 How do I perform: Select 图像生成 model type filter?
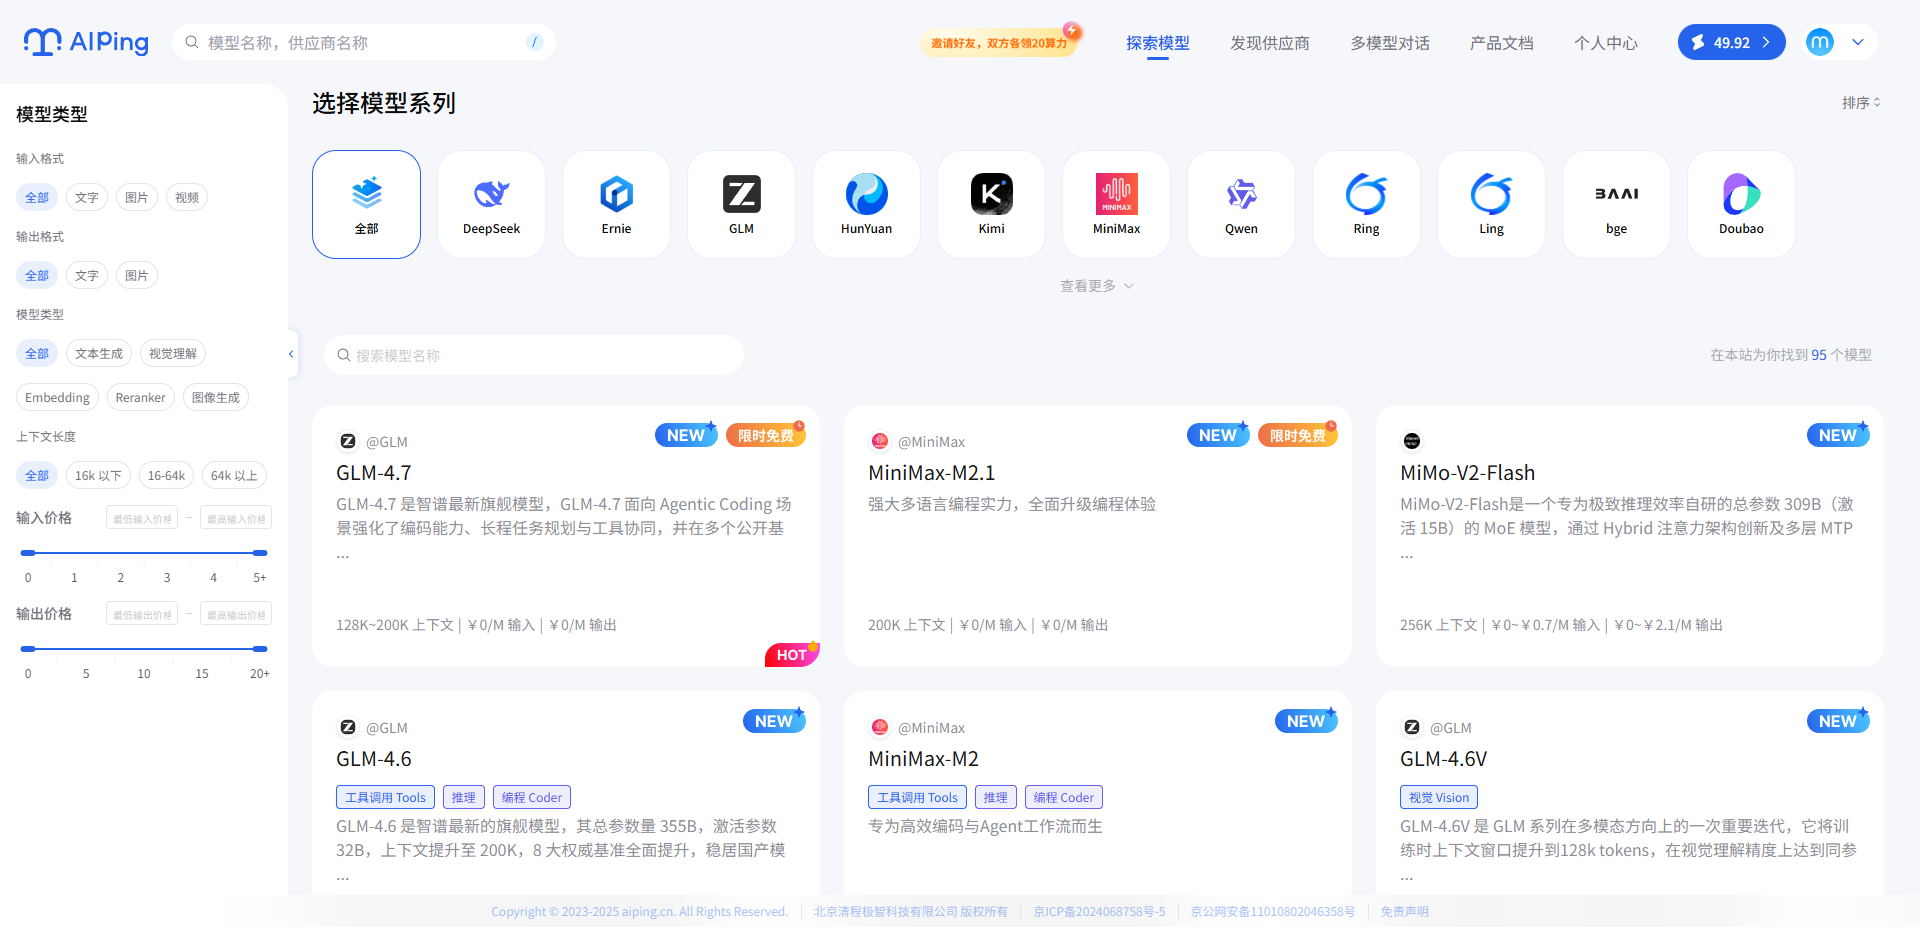pyautogui.click(x=216, y=397)
